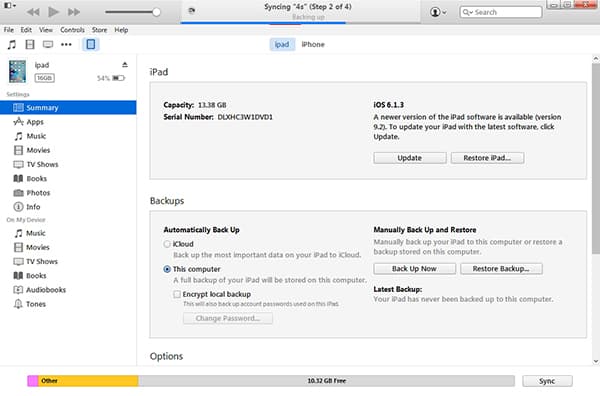Adjust the volume slider knob
Image resolution: width=600 pixels, height=396 pixels.
coord(156,12)
